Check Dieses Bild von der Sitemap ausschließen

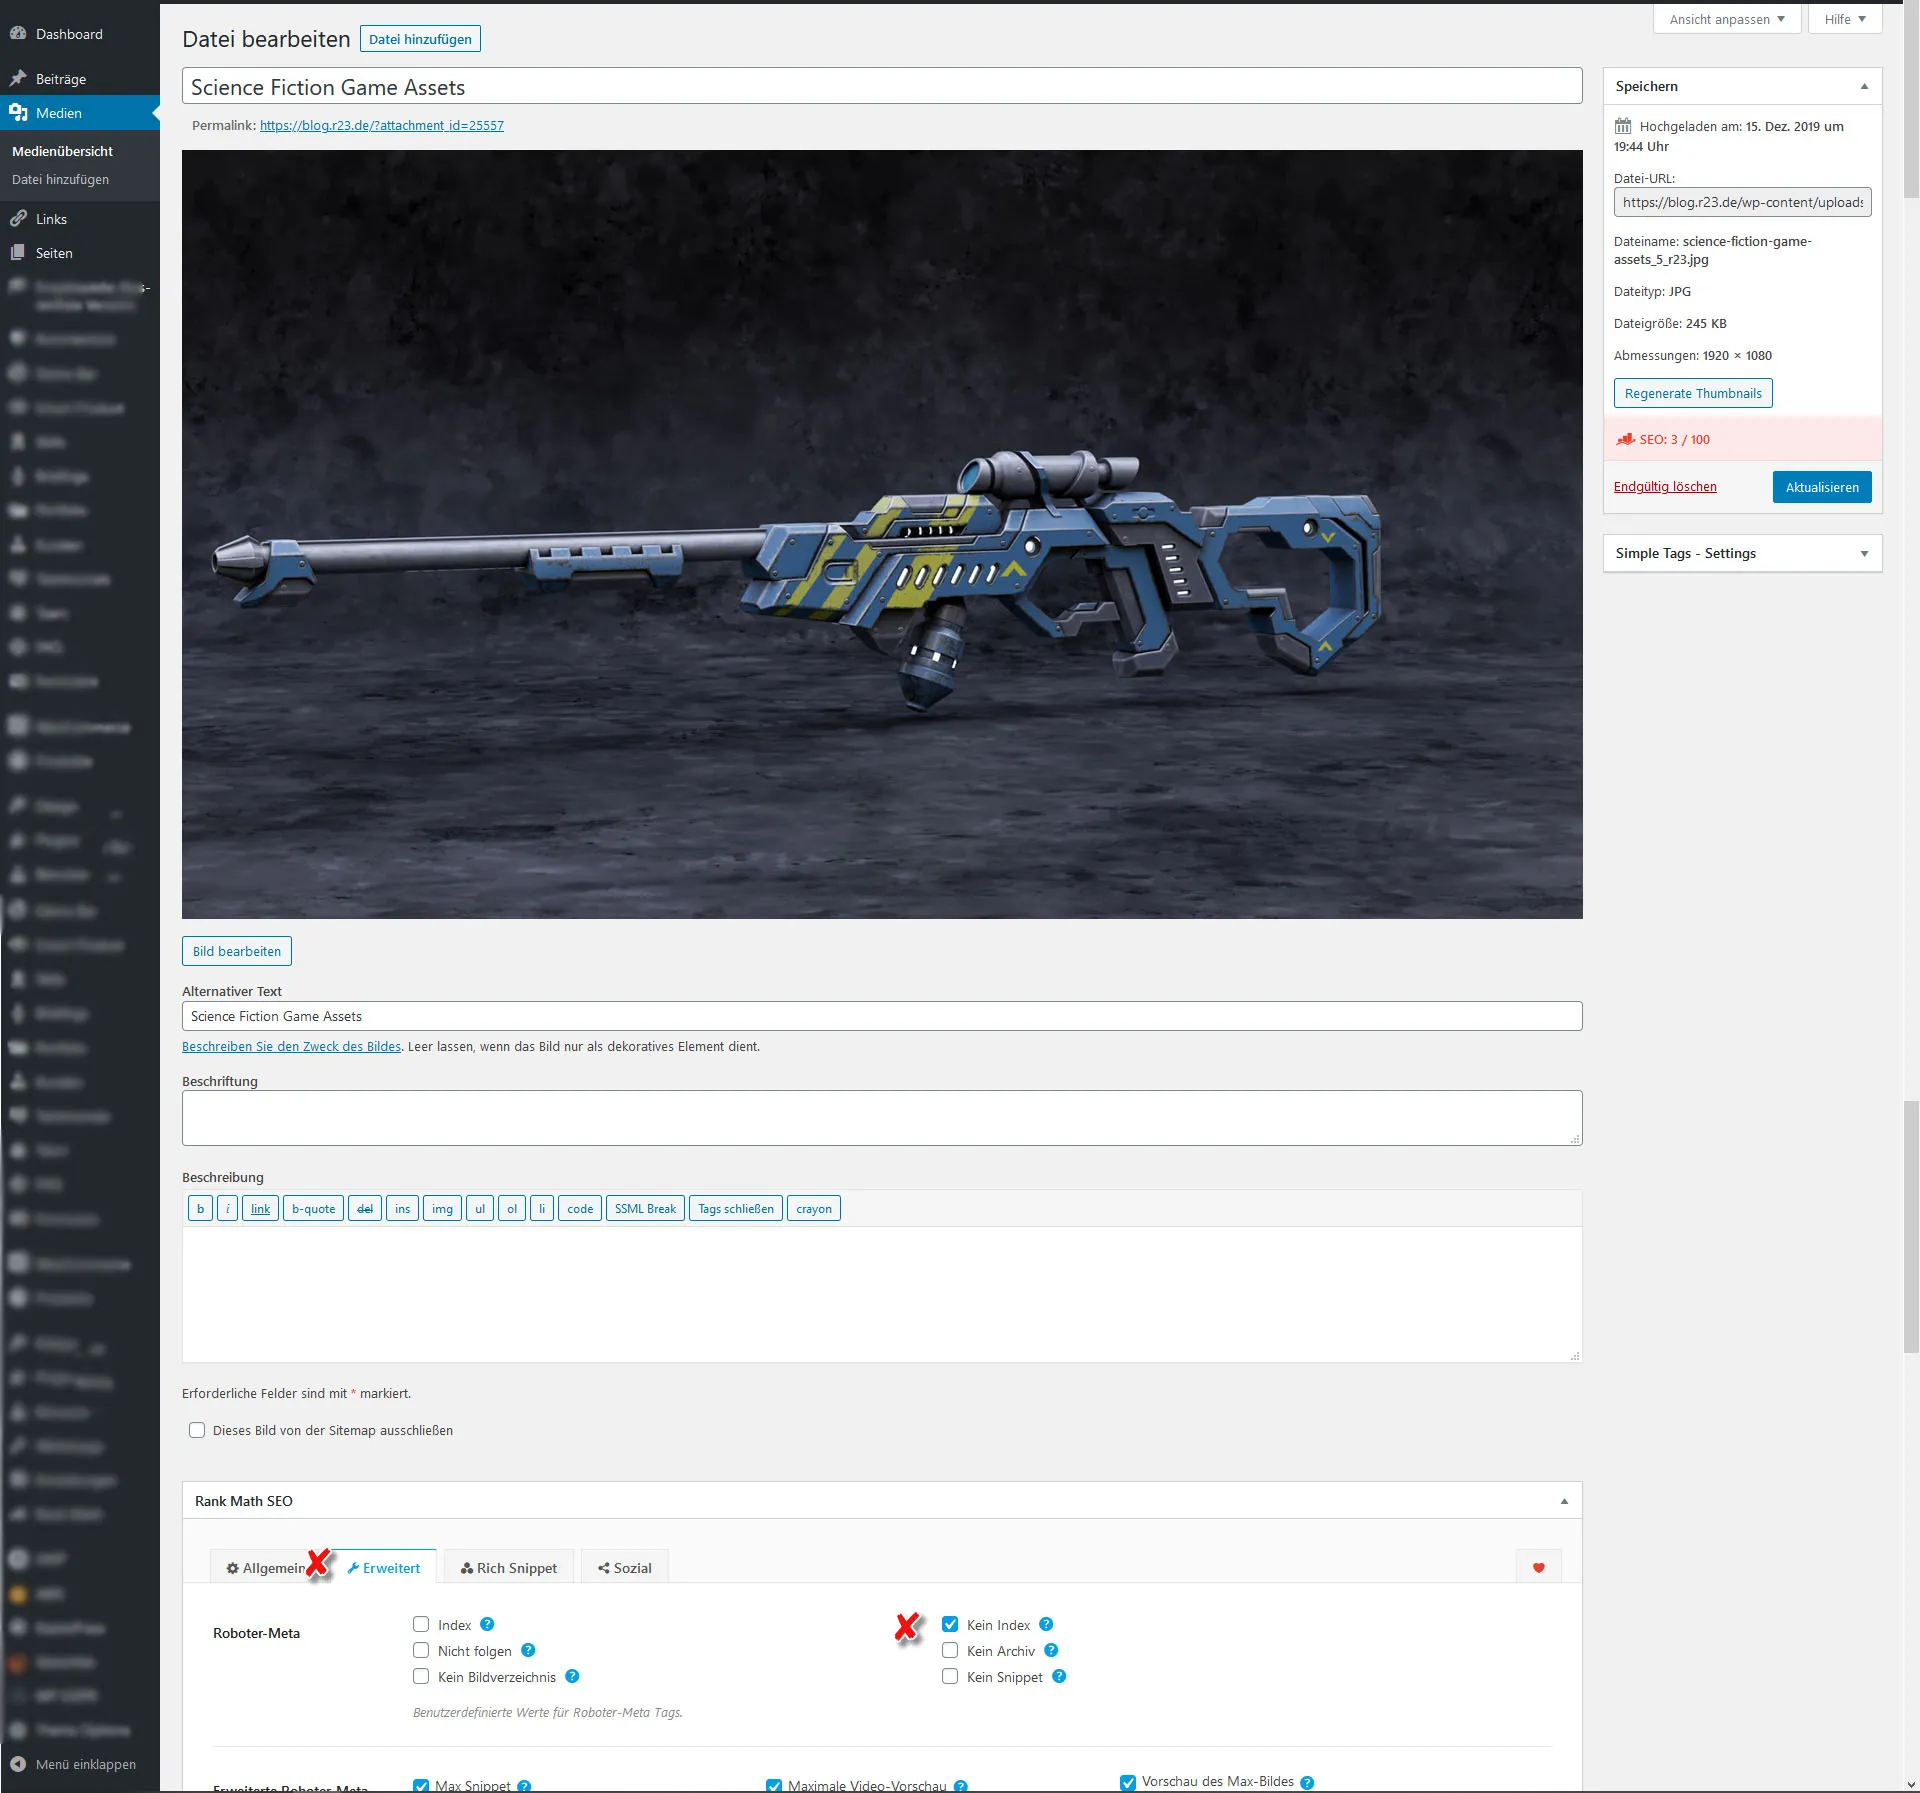click(197, 1430)
